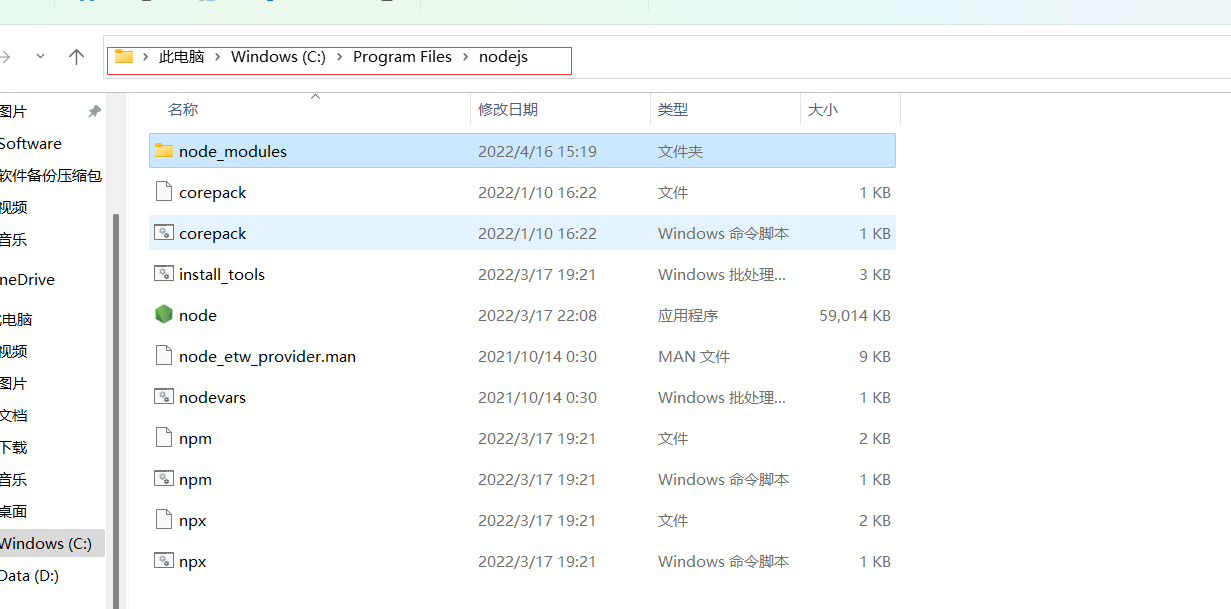Click nodejs breadcrumb in address bar

pyautogui.click(x=503, y=57)
